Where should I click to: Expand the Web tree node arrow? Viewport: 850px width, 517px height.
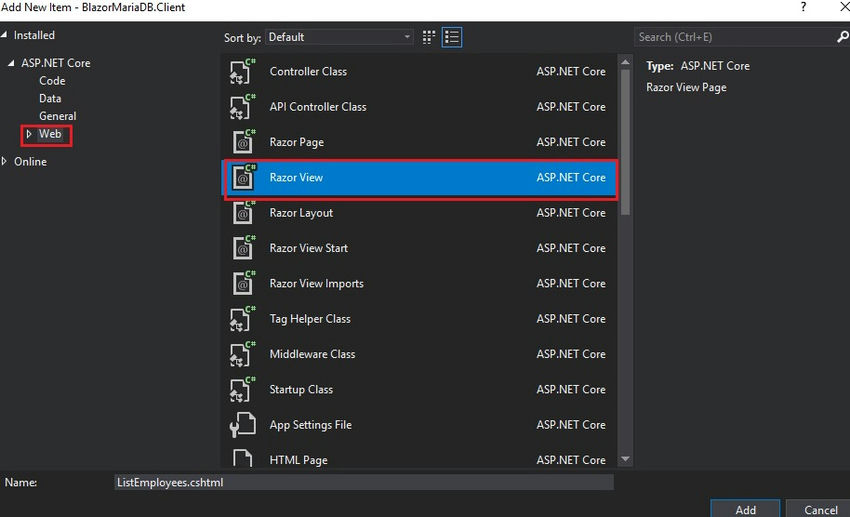pyautogui.click(x=29, y=134)
